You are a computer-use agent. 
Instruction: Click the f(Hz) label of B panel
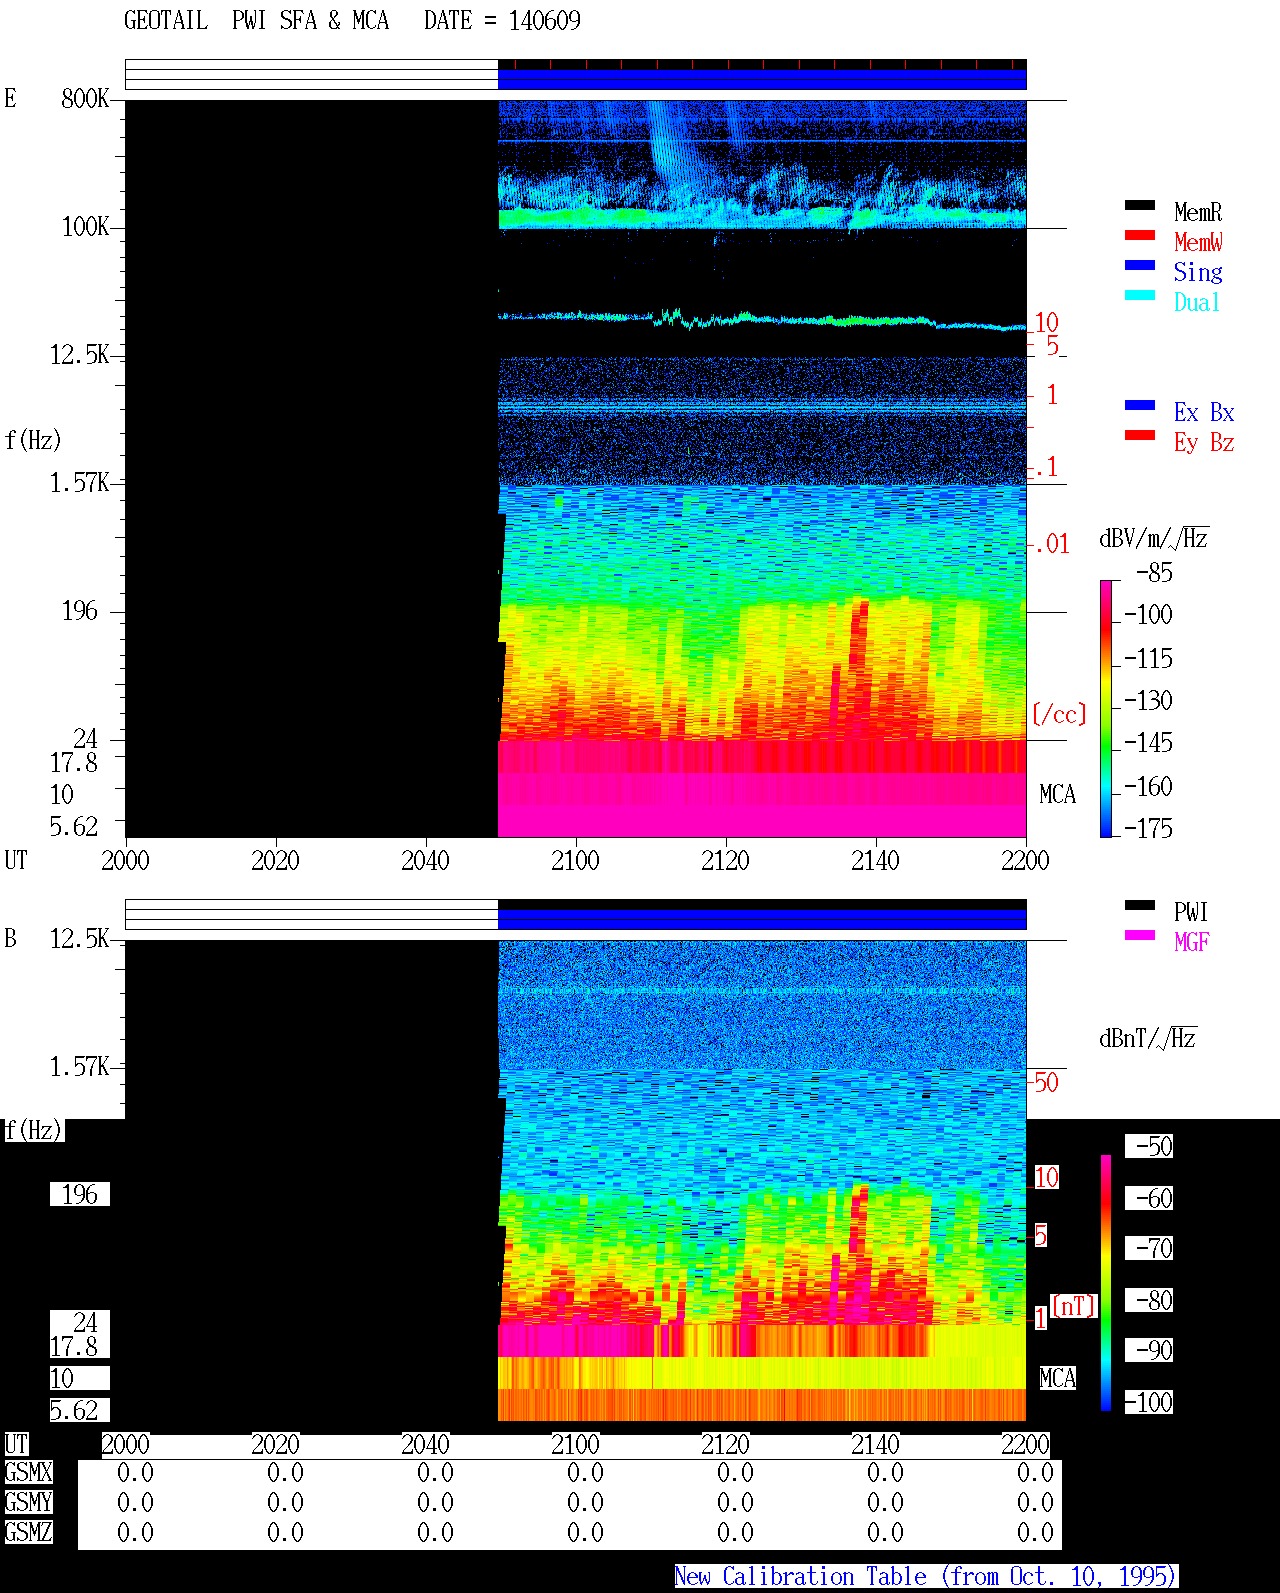point(33,1130)
